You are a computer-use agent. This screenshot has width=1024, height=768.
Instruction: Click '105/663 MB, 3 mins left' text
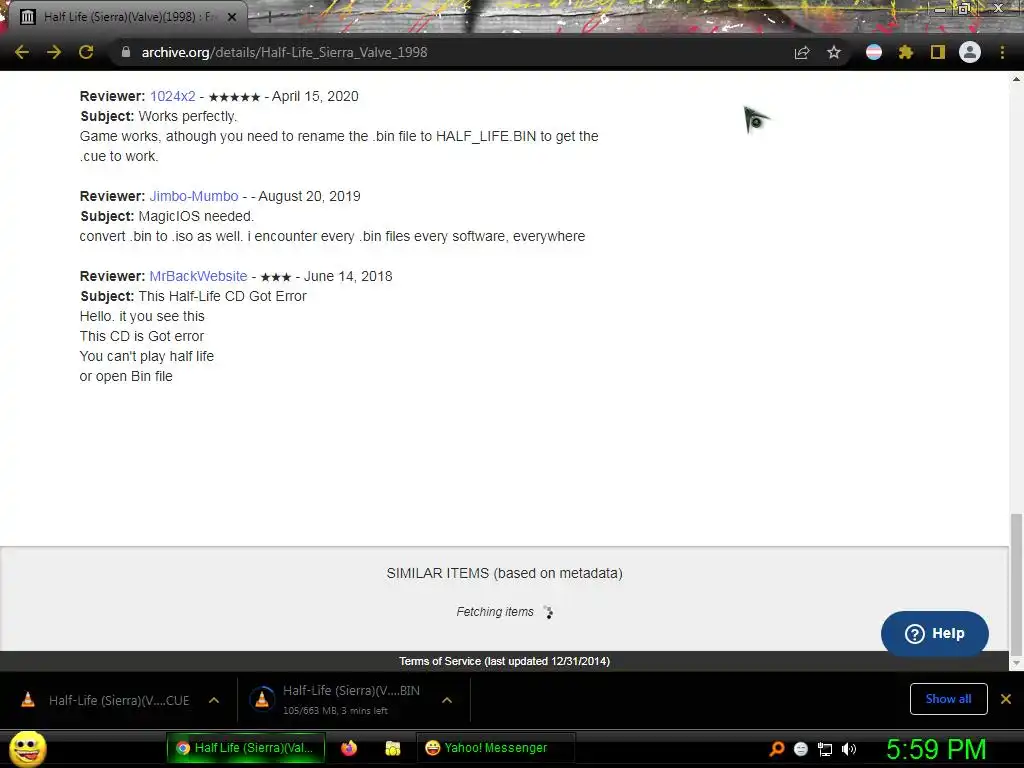coord(335,711)
